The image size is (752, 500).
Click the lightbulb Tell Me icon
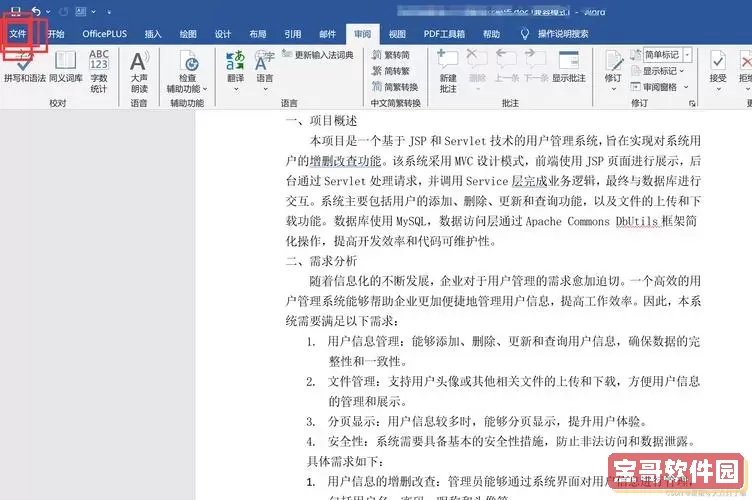point(525,34)
